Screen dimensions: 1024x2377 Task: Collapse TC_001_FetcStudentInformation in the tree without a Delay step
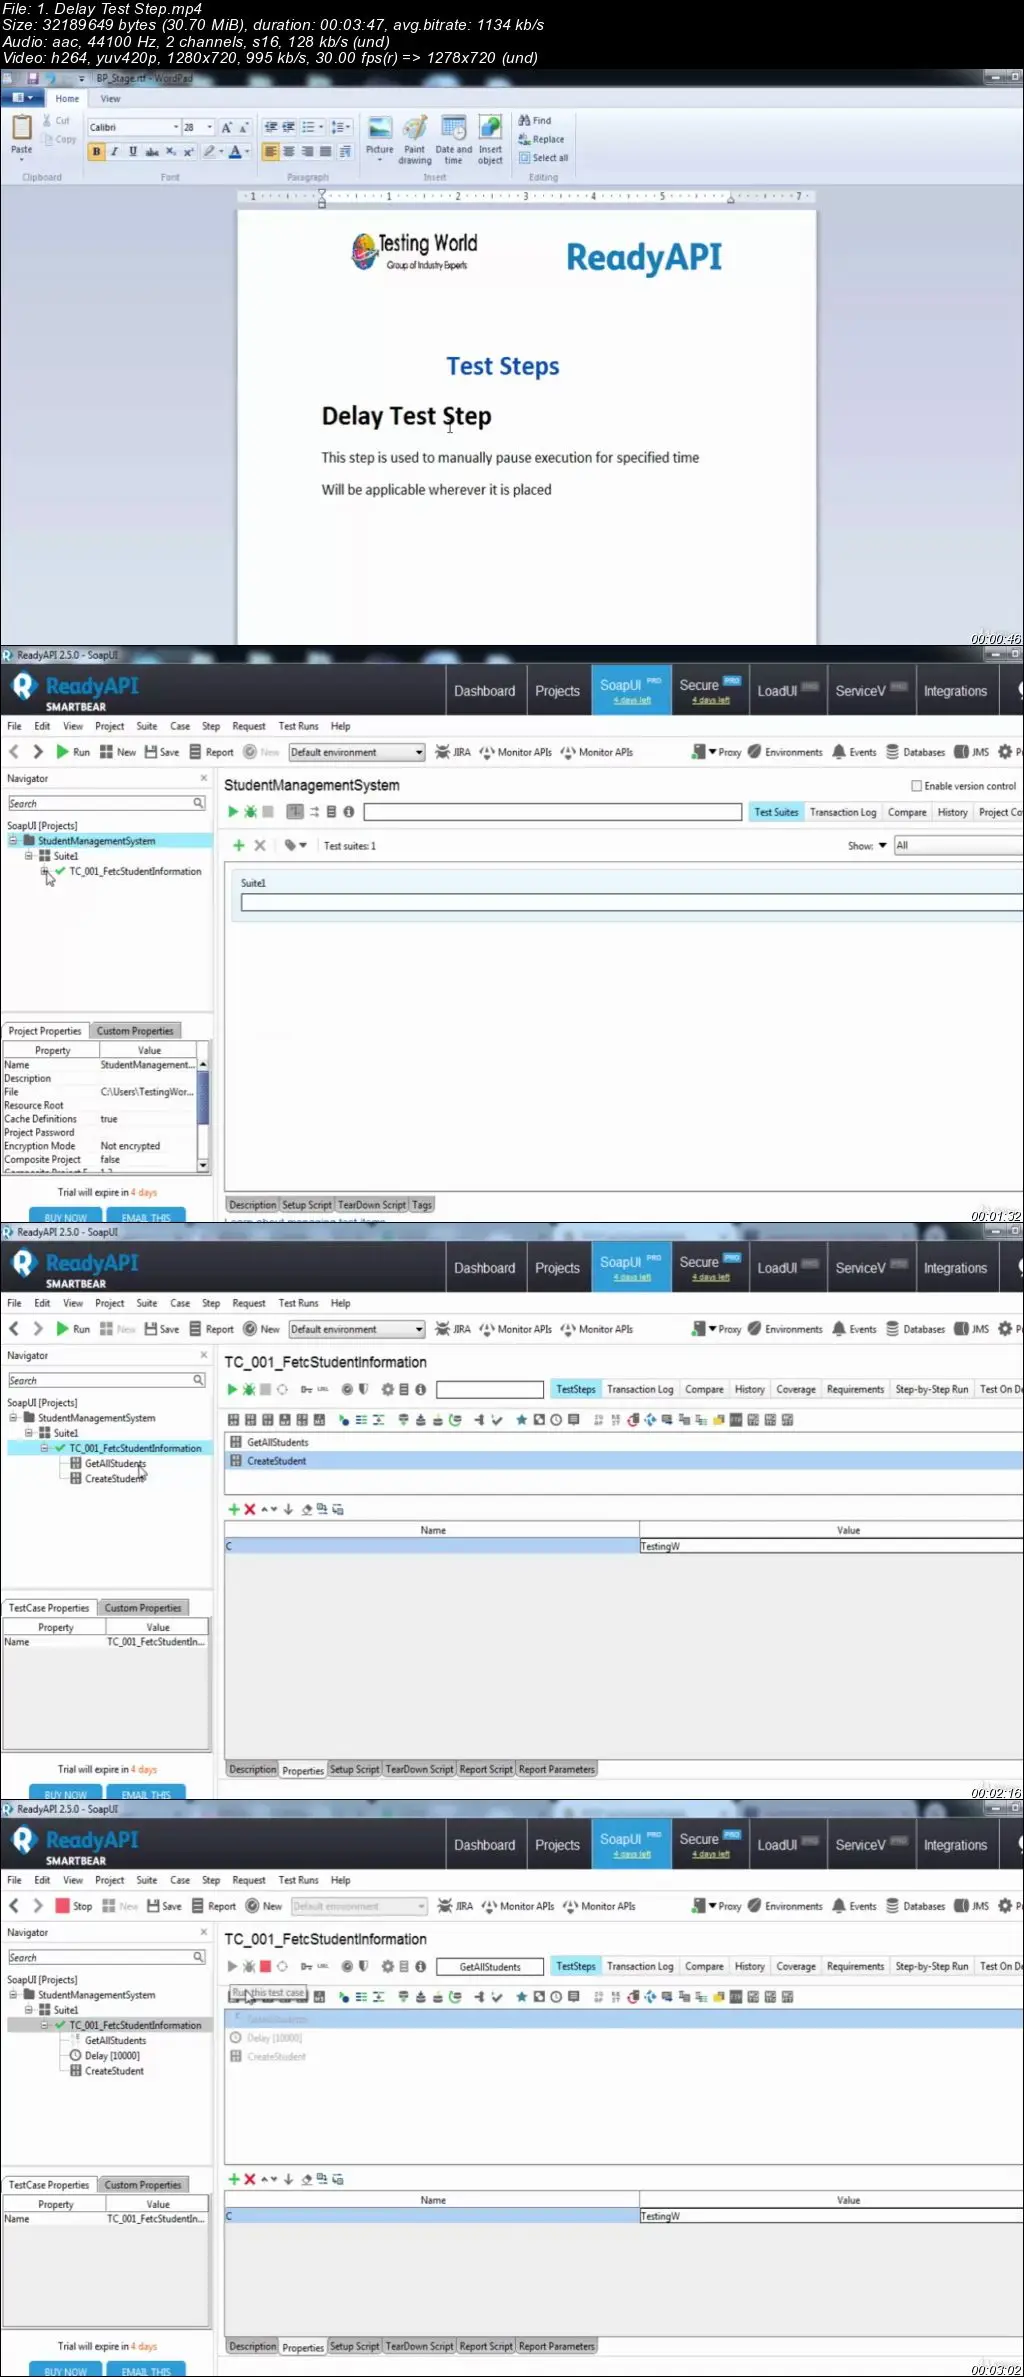45,1448
